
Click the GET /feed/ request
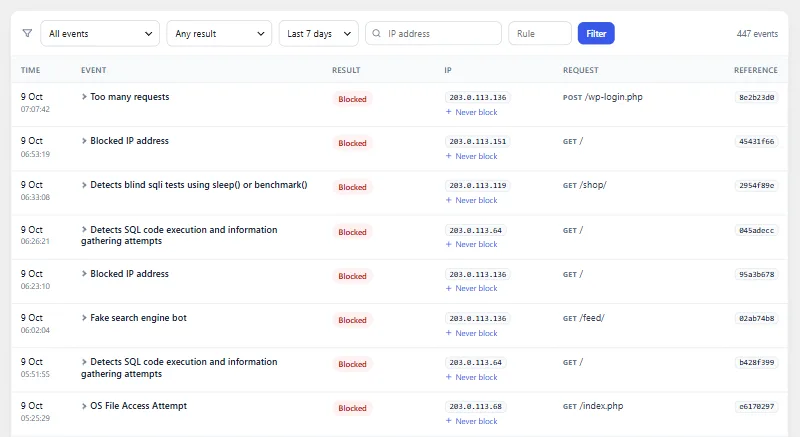click(584, 318)
